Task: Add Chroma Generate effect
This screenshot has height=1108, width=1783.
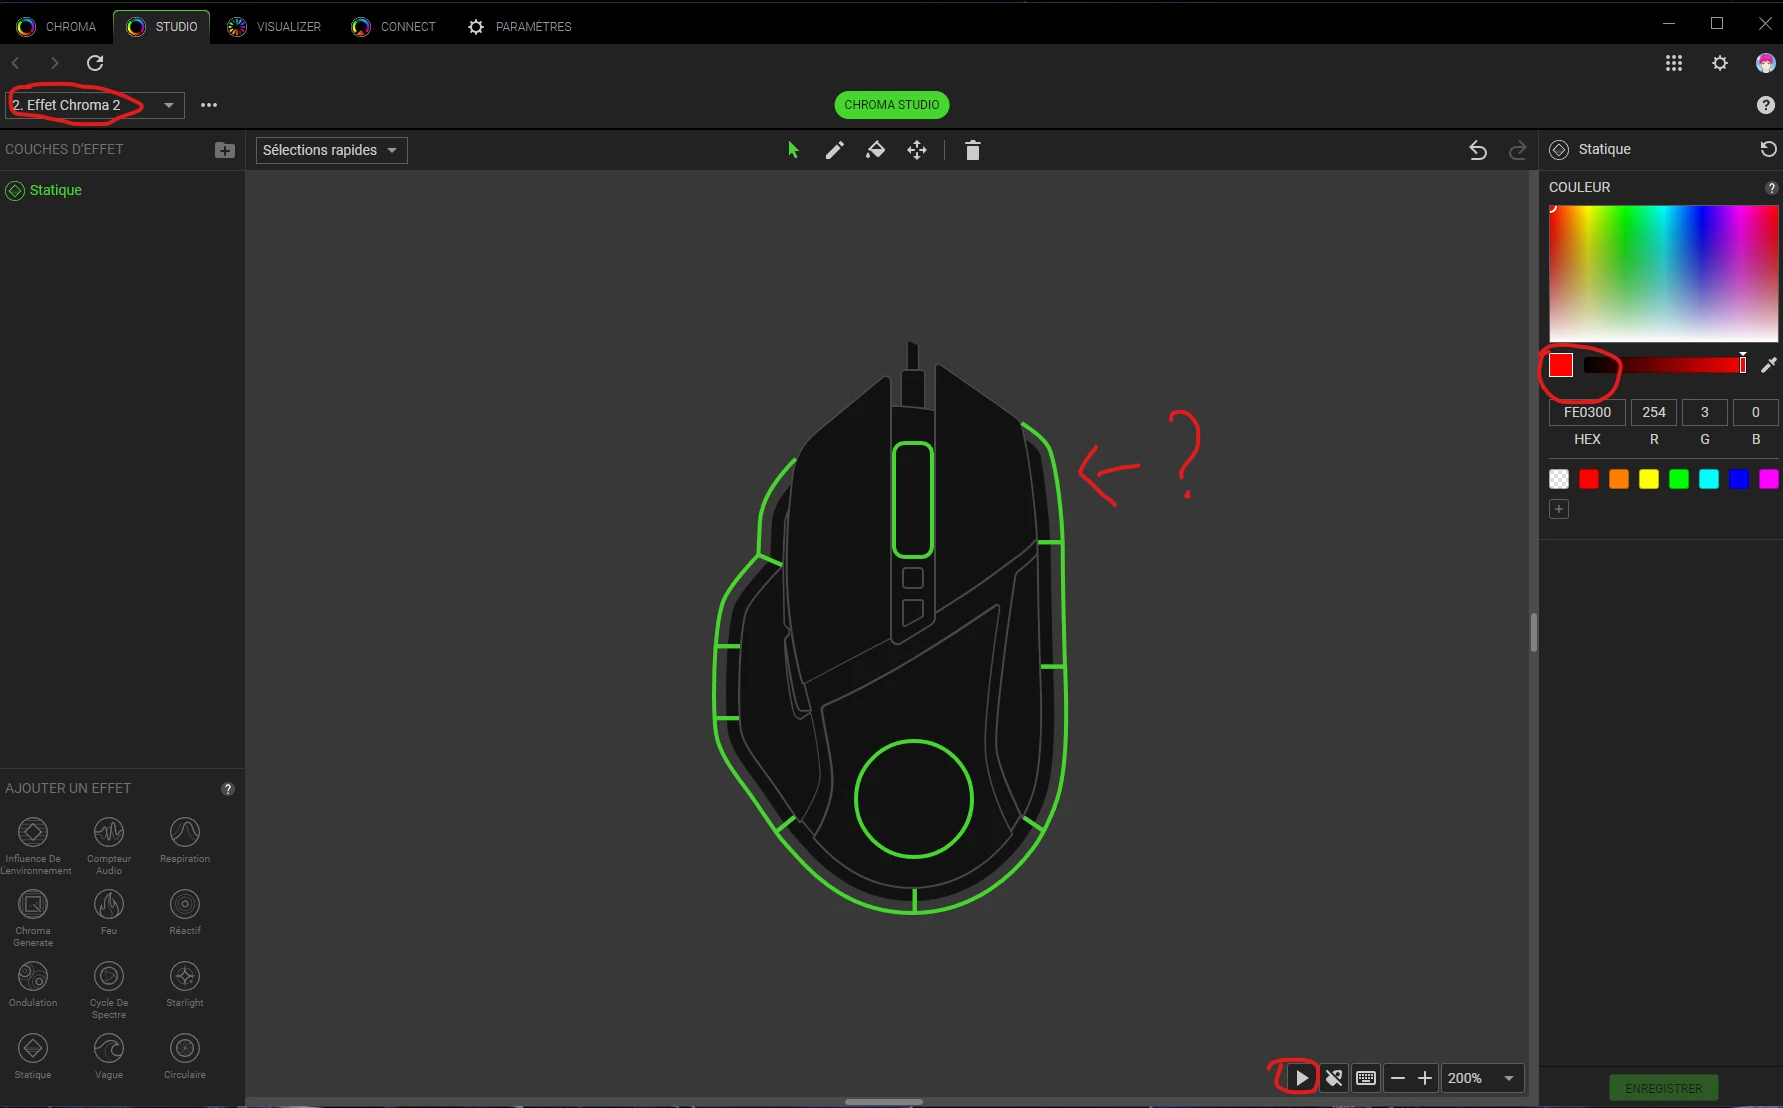Action: (33, 917)
